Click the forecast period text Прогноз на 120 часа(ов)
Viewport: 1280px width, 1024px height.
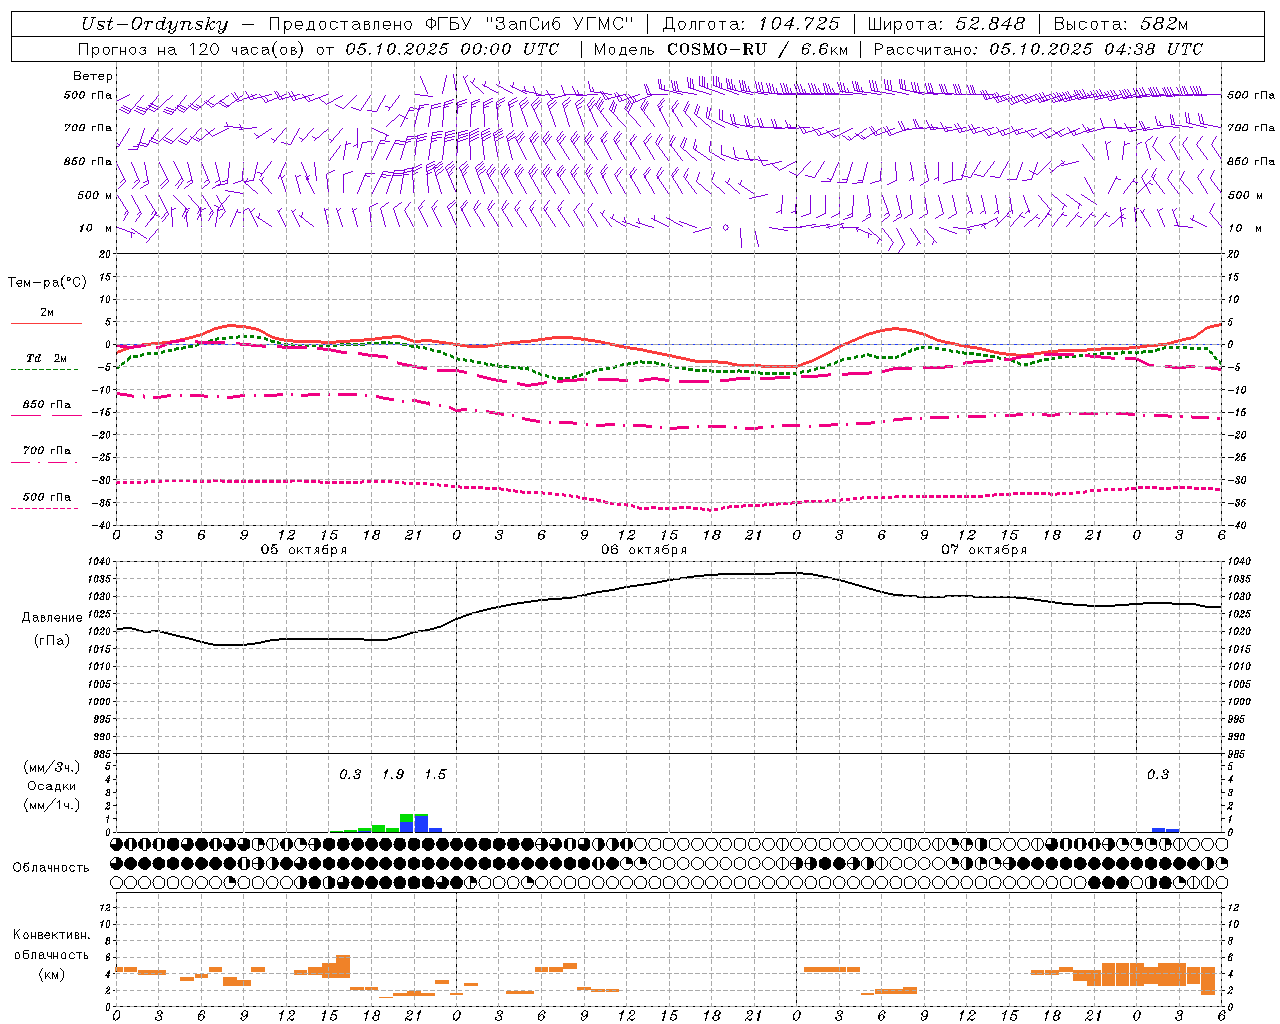(x=193, y=49)
